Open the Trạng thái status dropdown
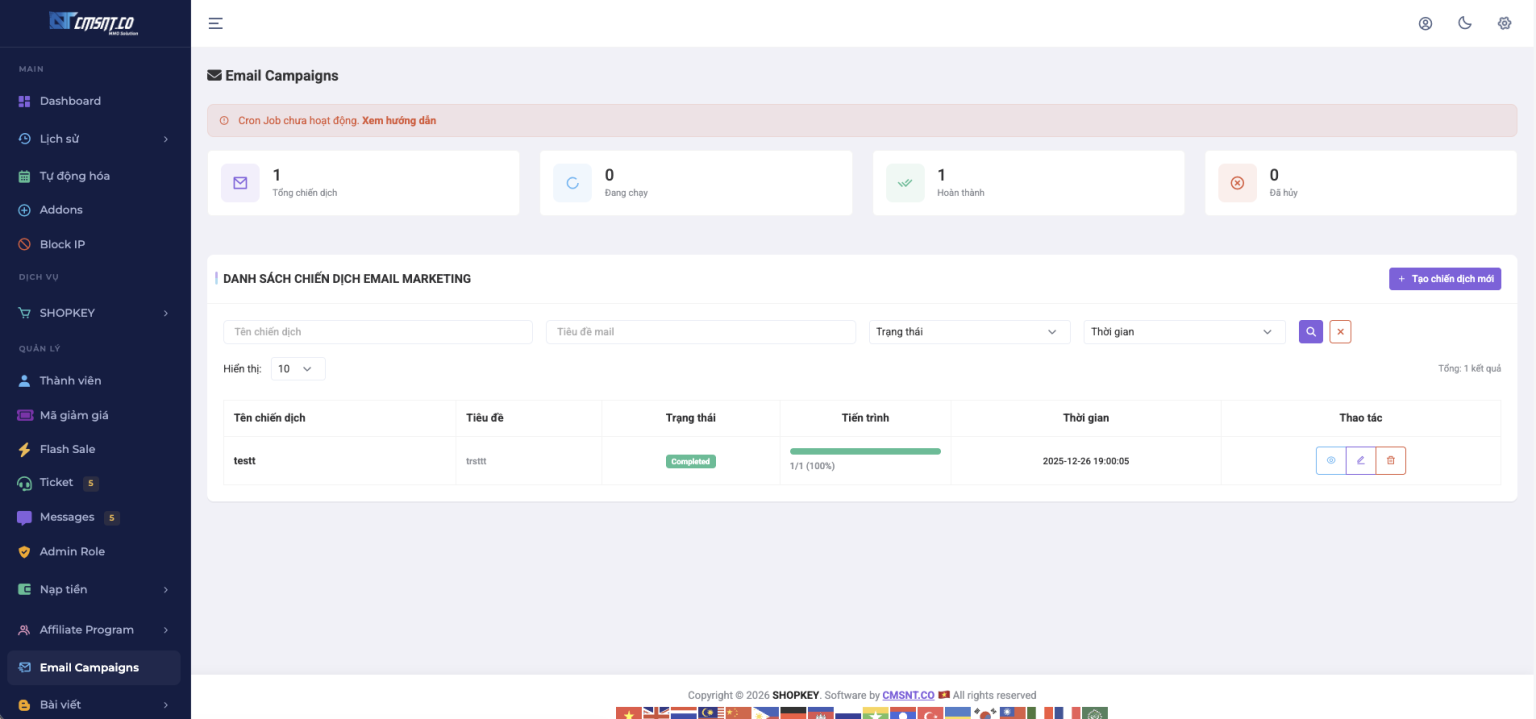The image size is (1536, 719). click(969, 331)
